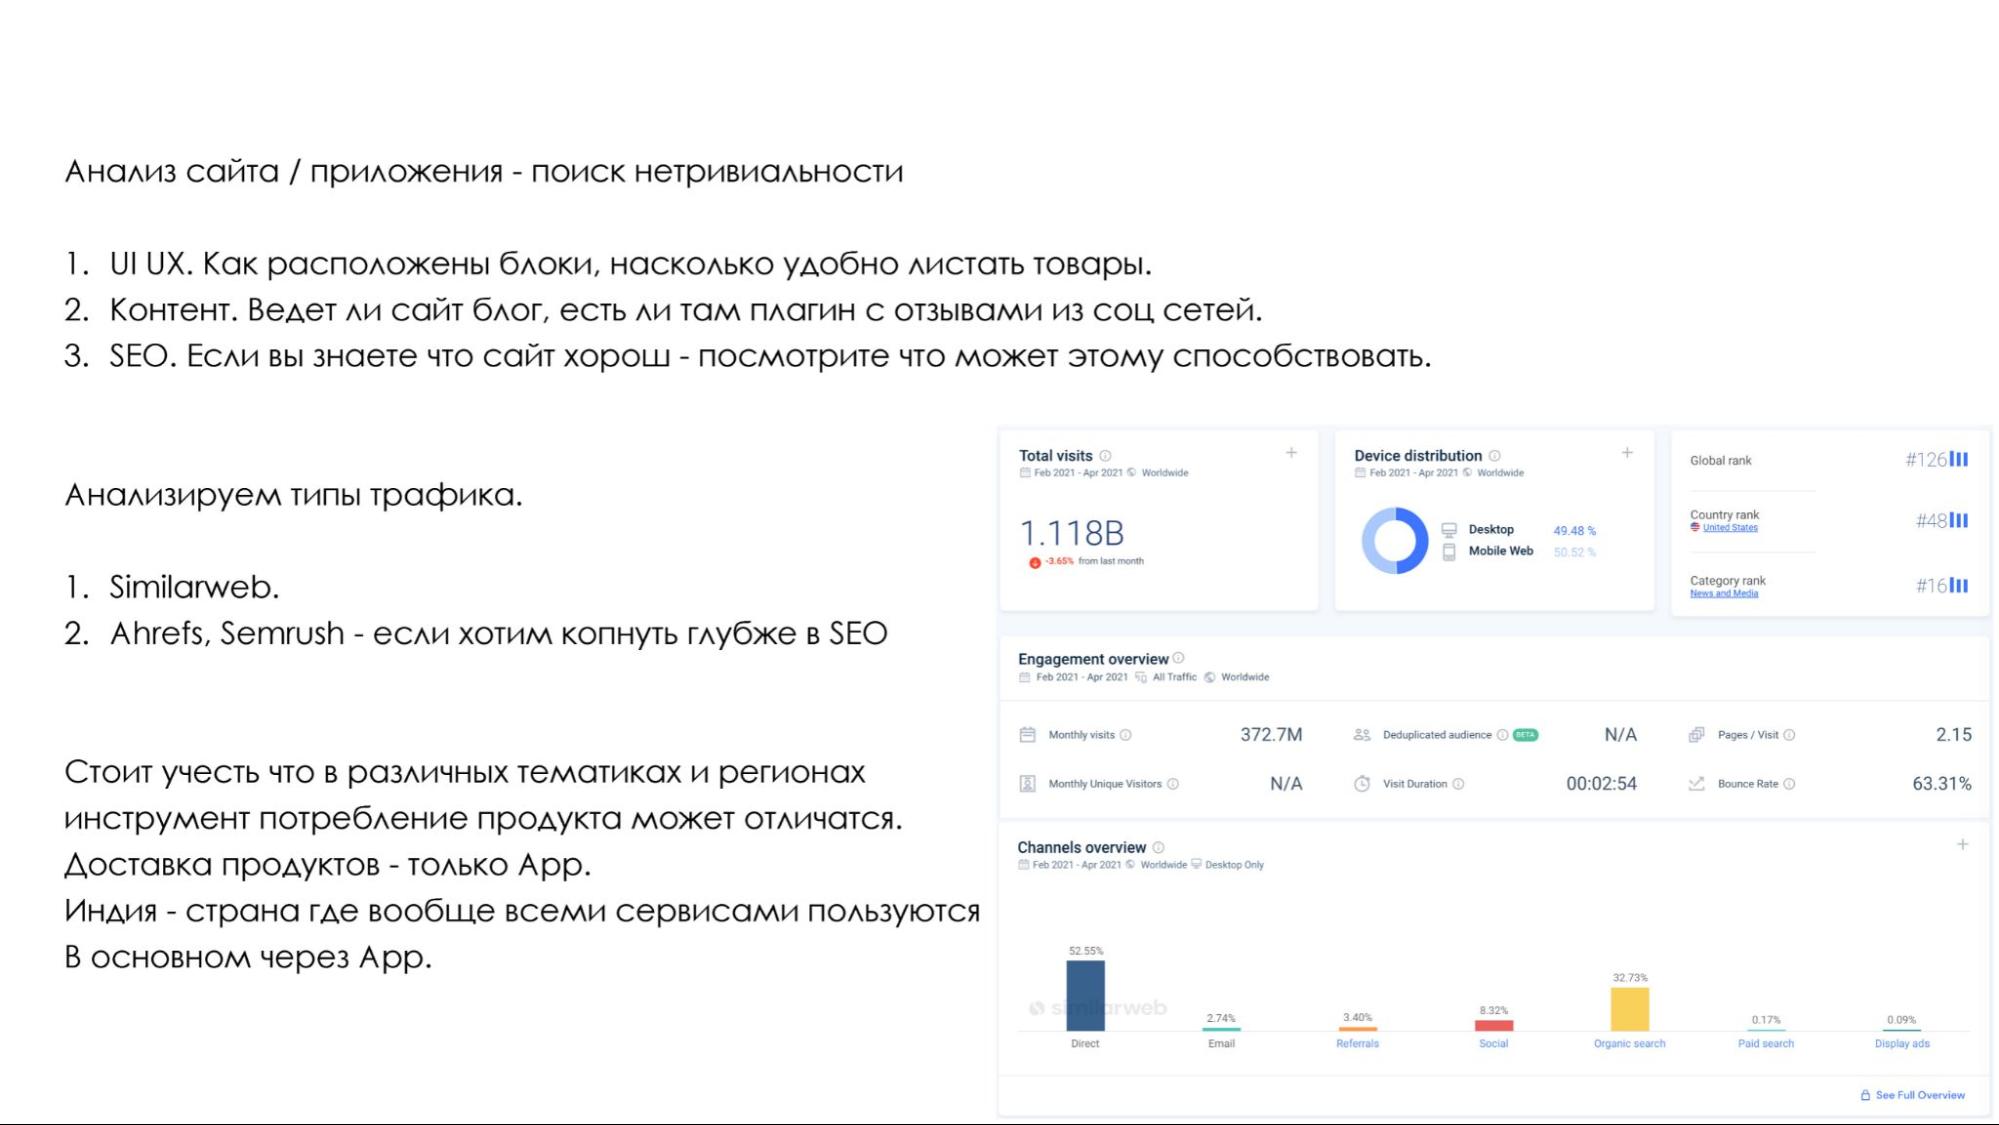The width and height of the screenshot is (1999, 1125).
Task: Open the info icon beside Device distribution title
Action: point(1494,456)
